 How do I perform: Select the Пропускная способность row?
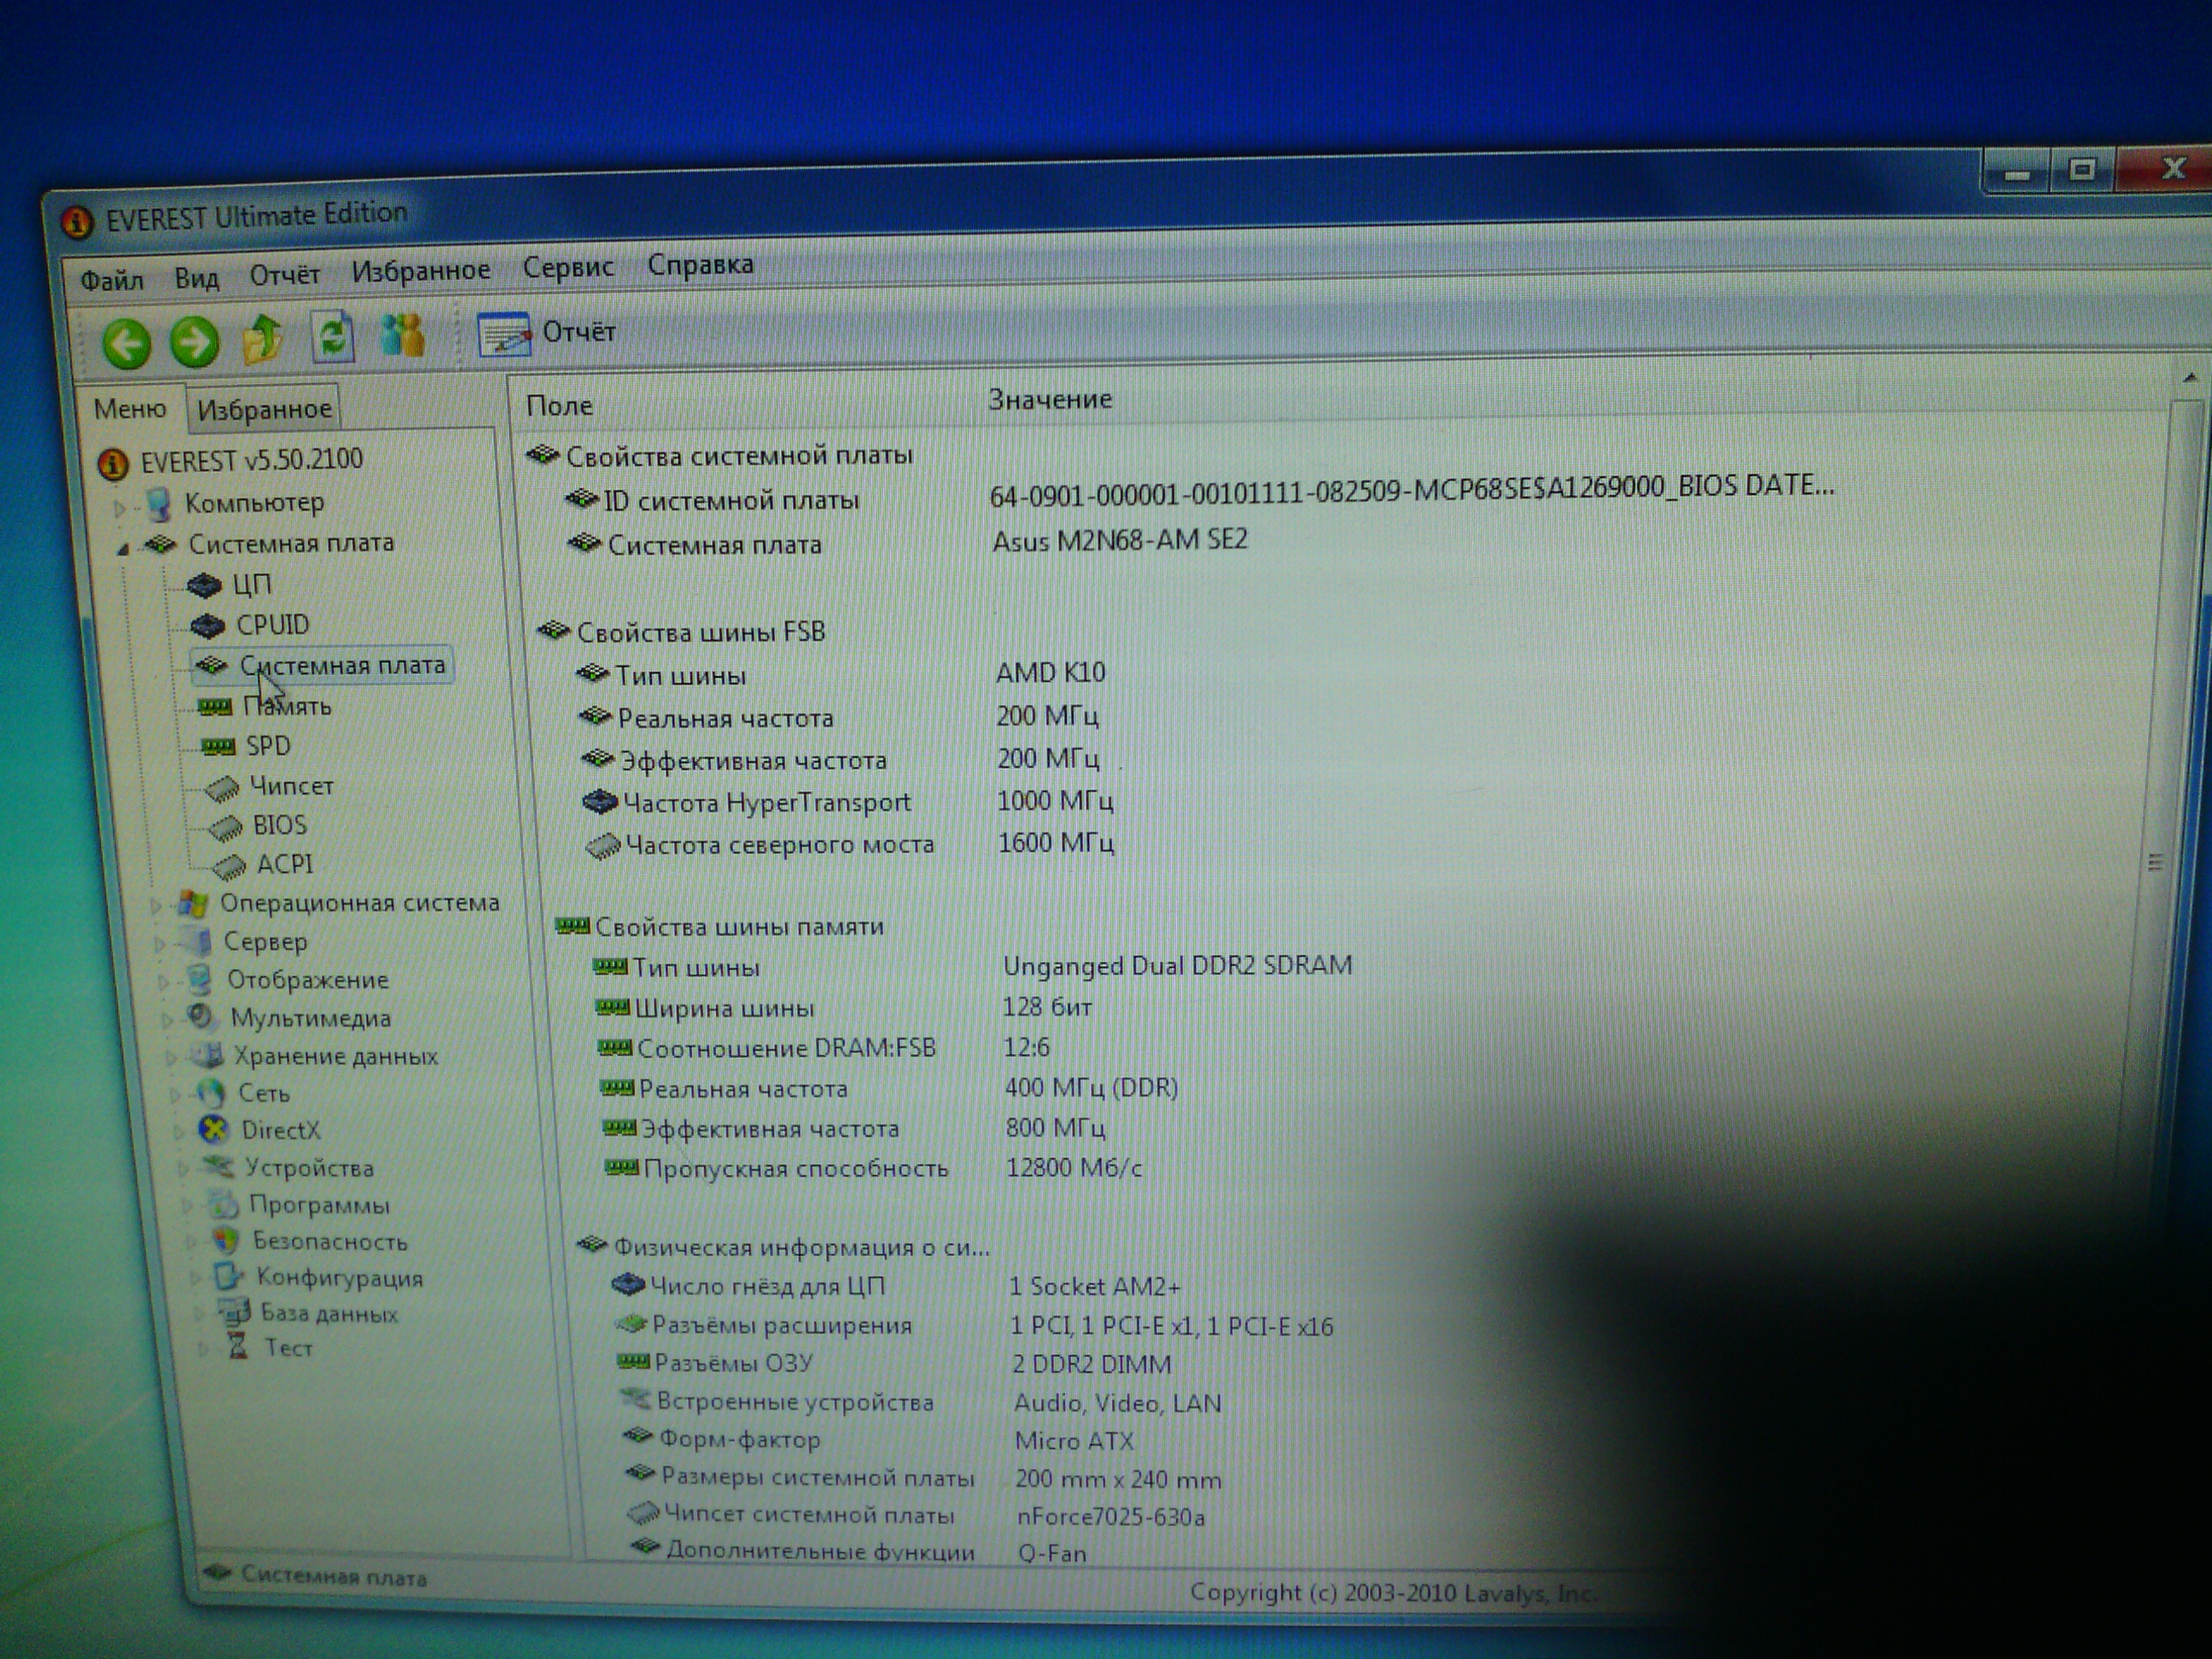click(874, 1168)
